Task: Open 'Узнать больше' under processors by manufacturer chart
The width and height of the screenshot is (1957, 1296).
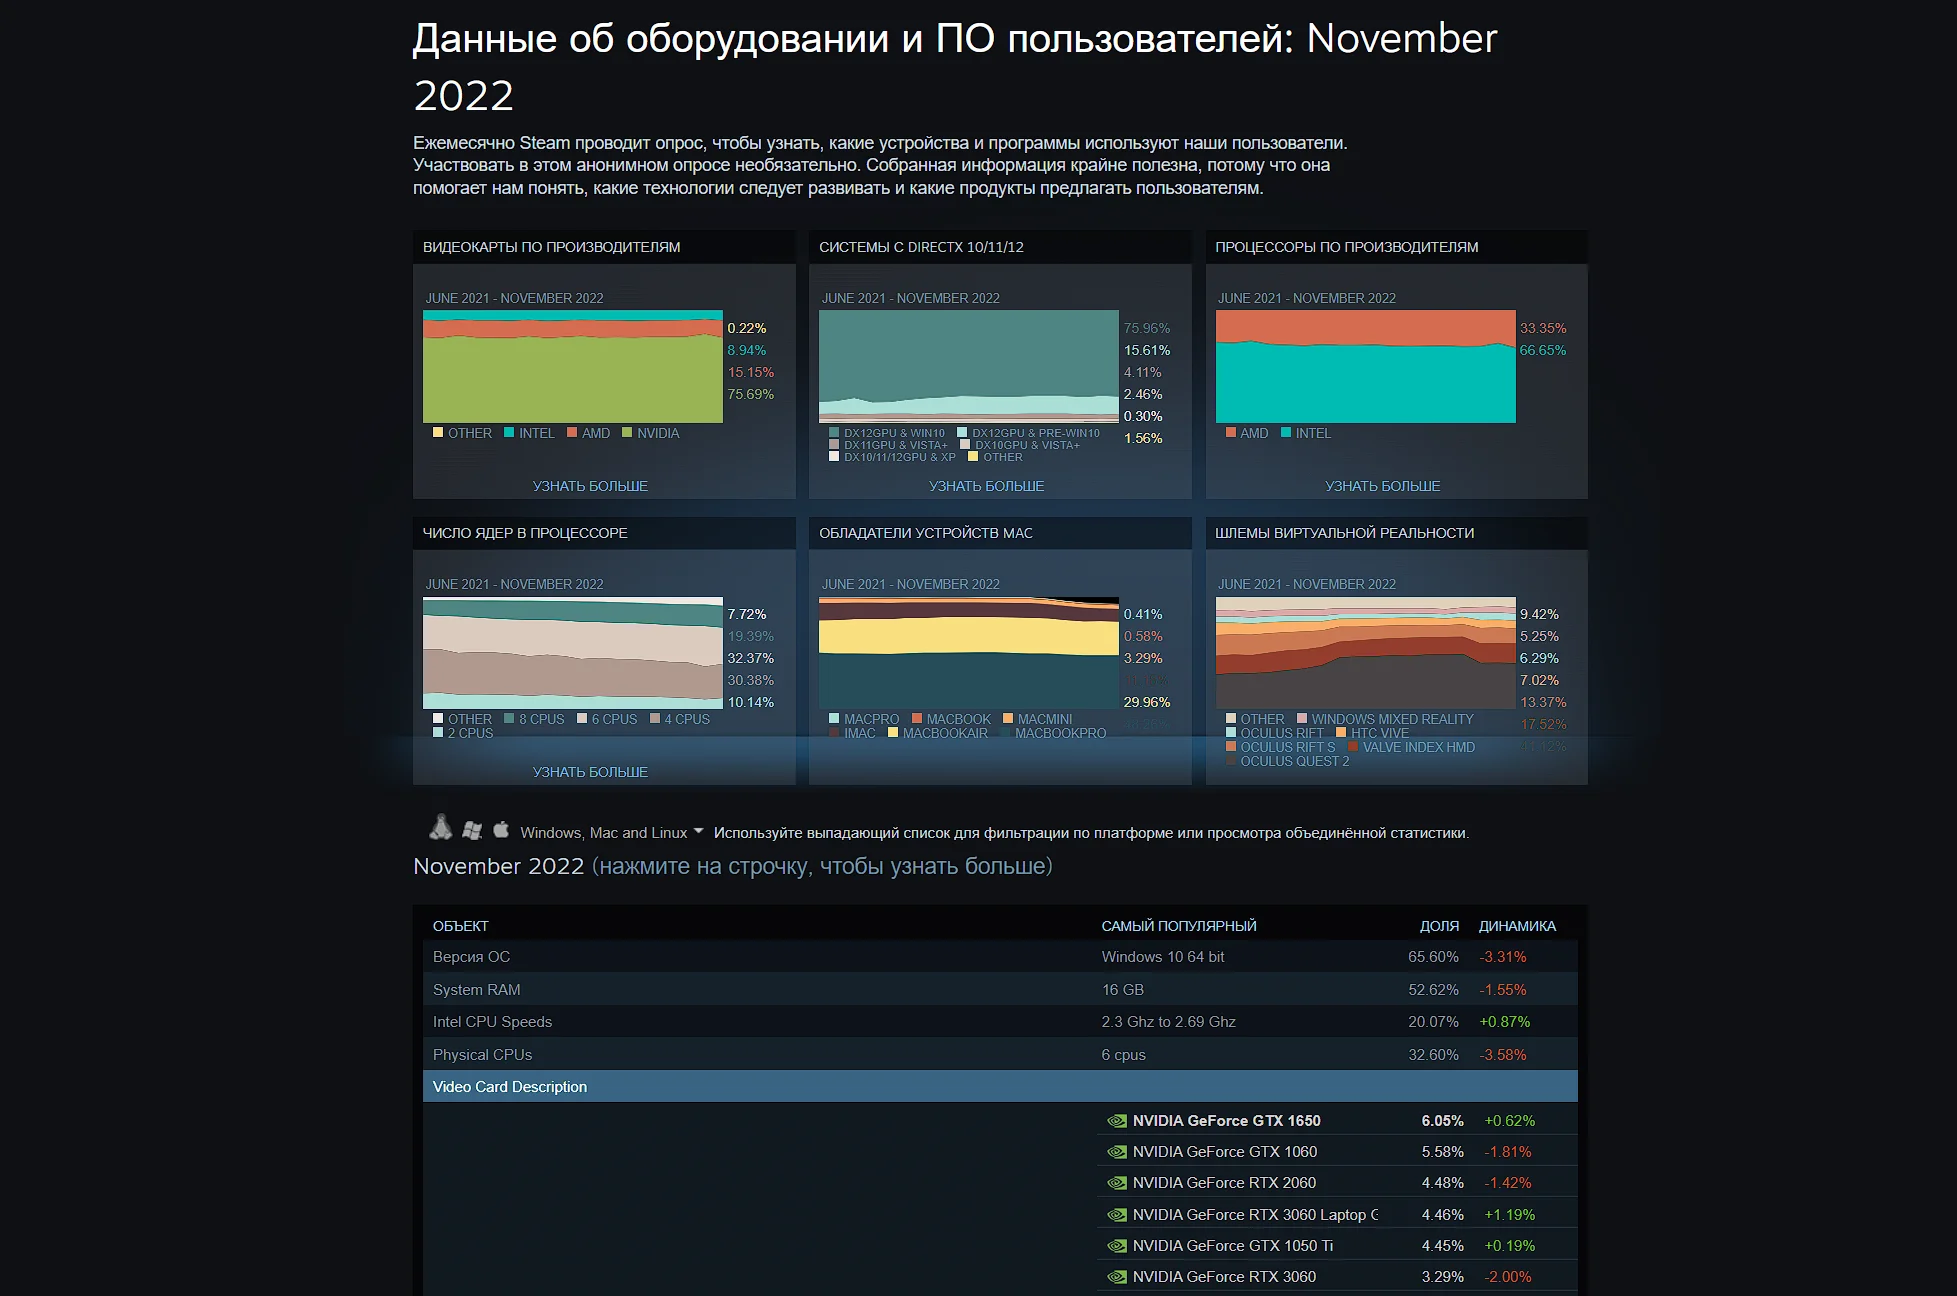Action: coord(1382,486)
